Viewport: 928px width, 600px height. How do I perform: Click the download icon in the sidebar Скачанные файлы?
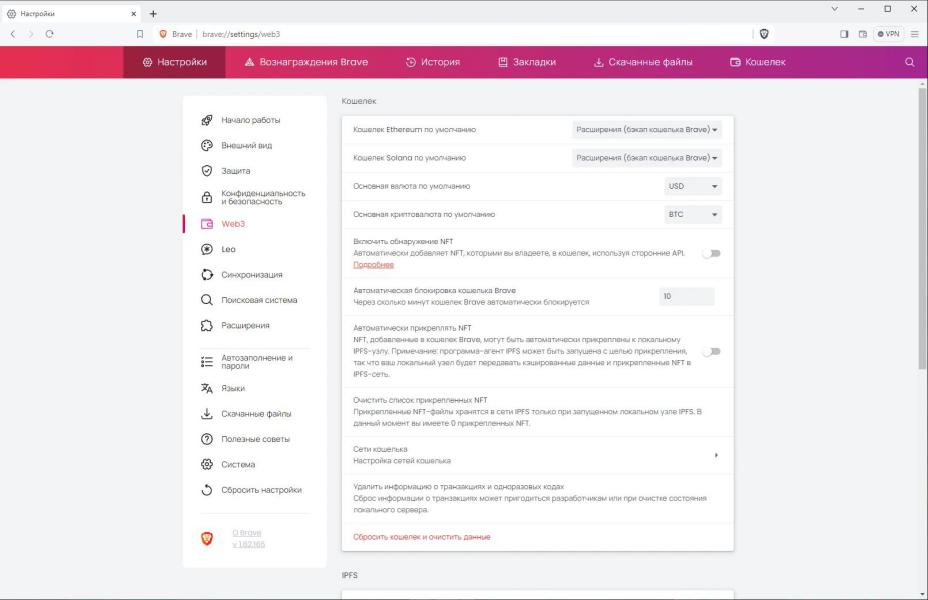(207, 414)
